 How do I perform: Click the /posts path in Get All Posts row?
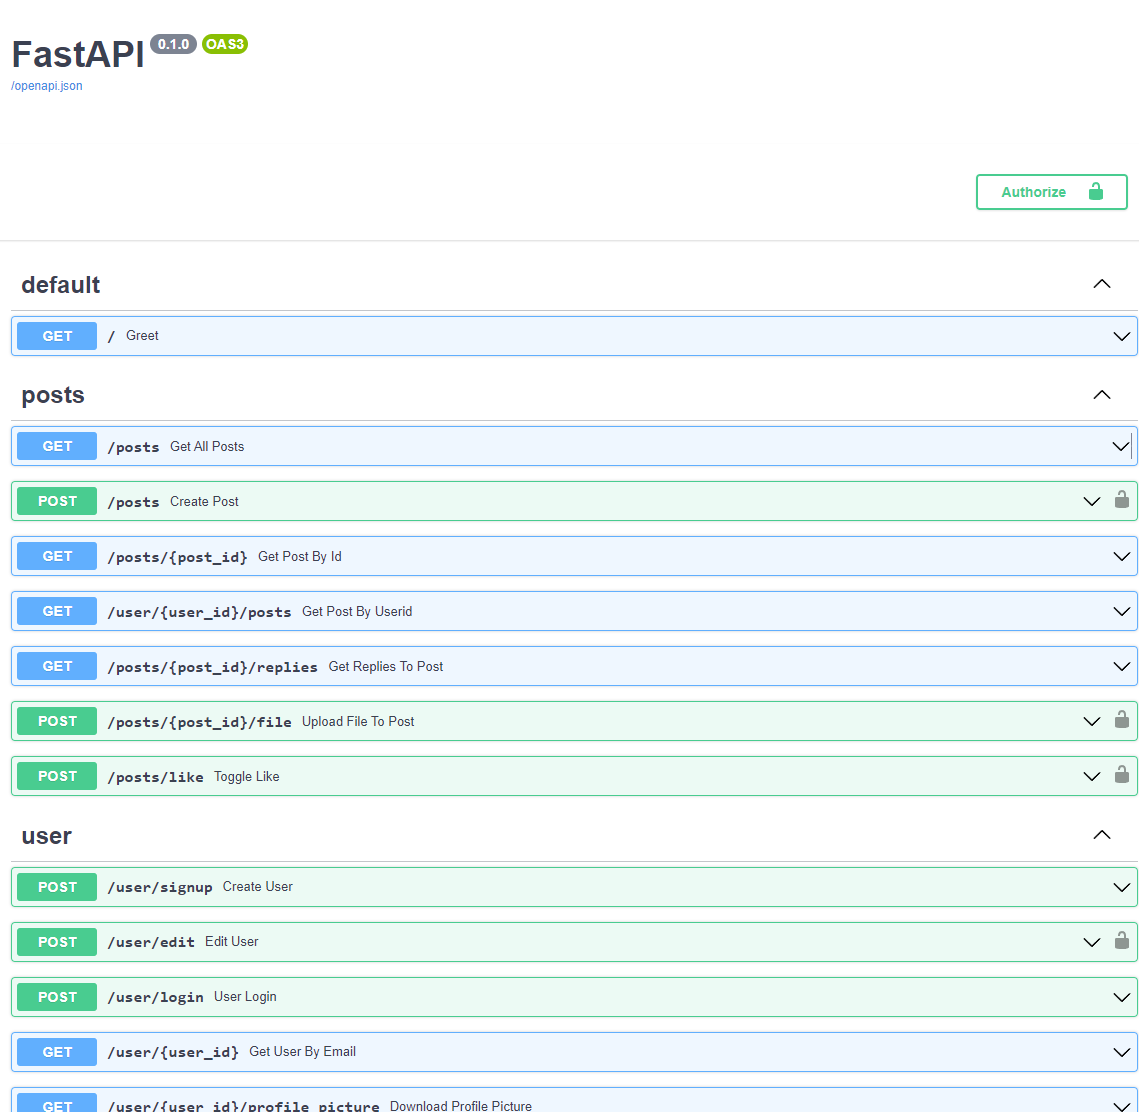134,447
